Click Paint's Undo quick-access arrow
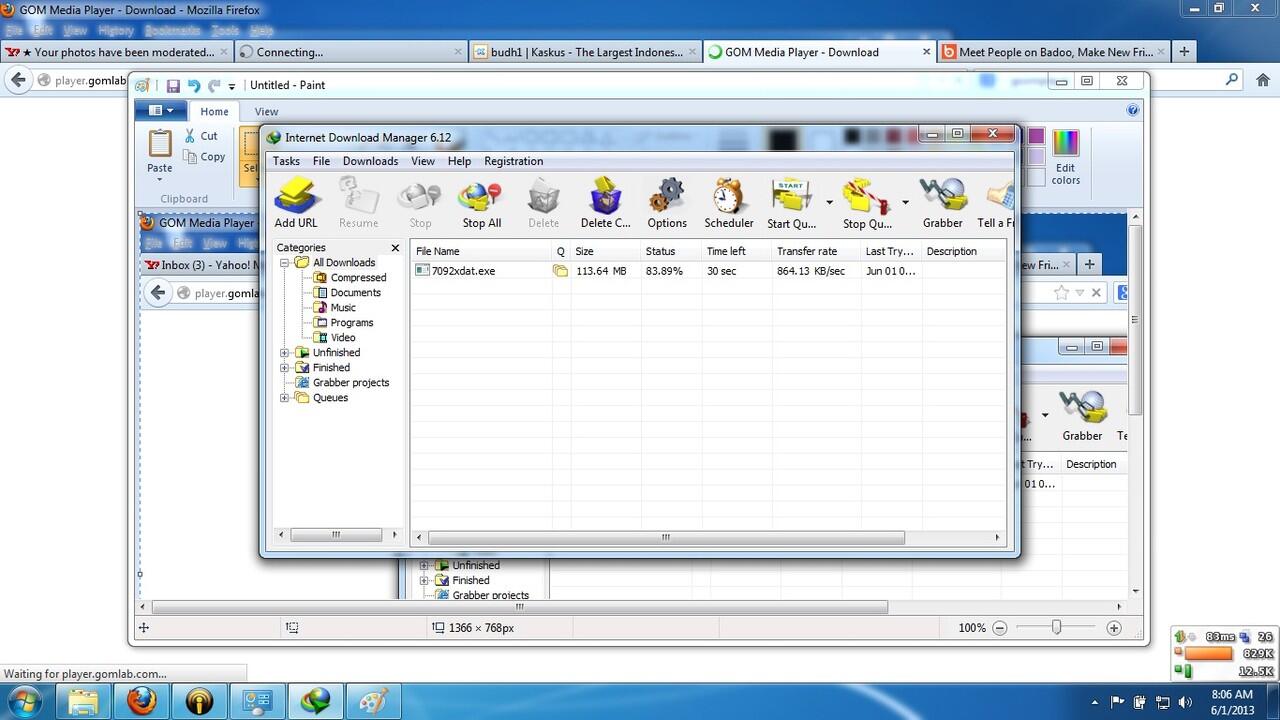This screenshot has width=1280, height=720. coord(194,86)
